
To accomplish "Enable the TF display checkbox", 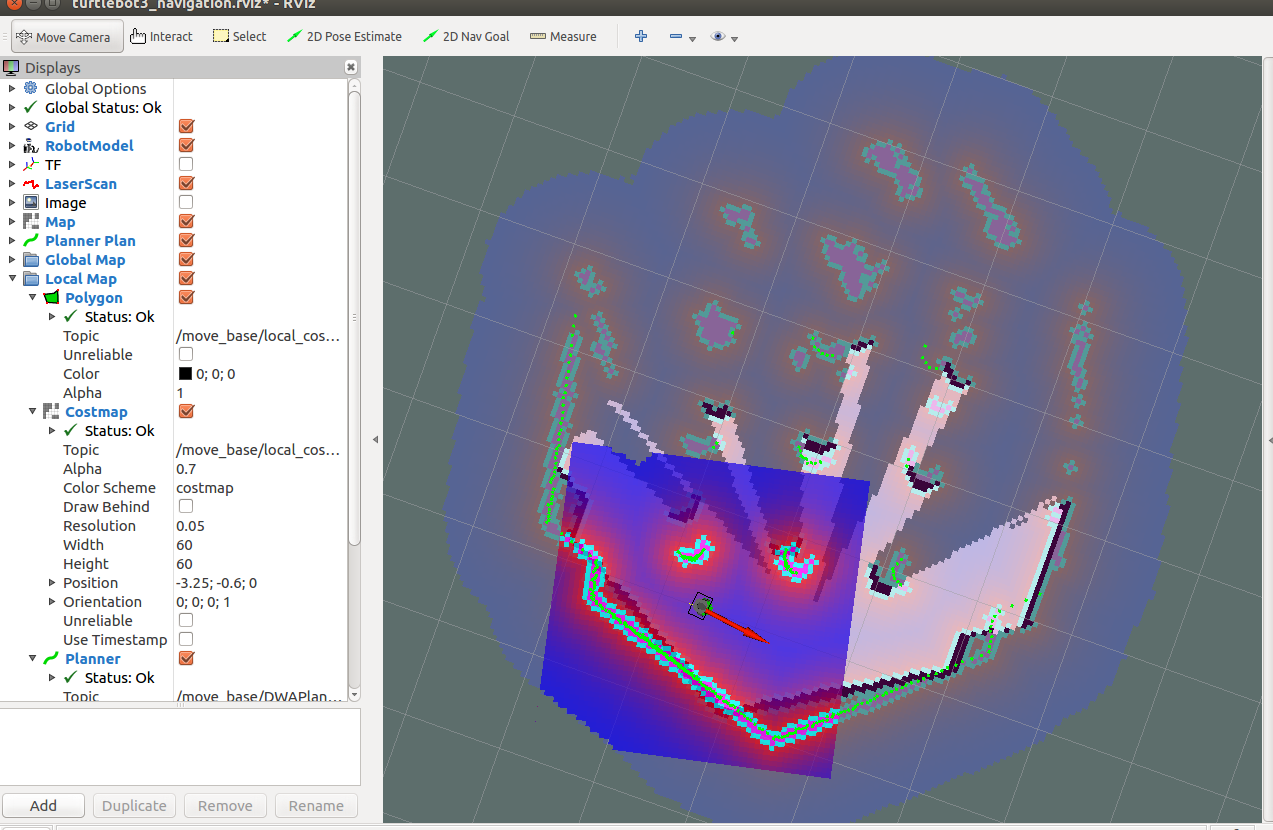I will point(186,164).
